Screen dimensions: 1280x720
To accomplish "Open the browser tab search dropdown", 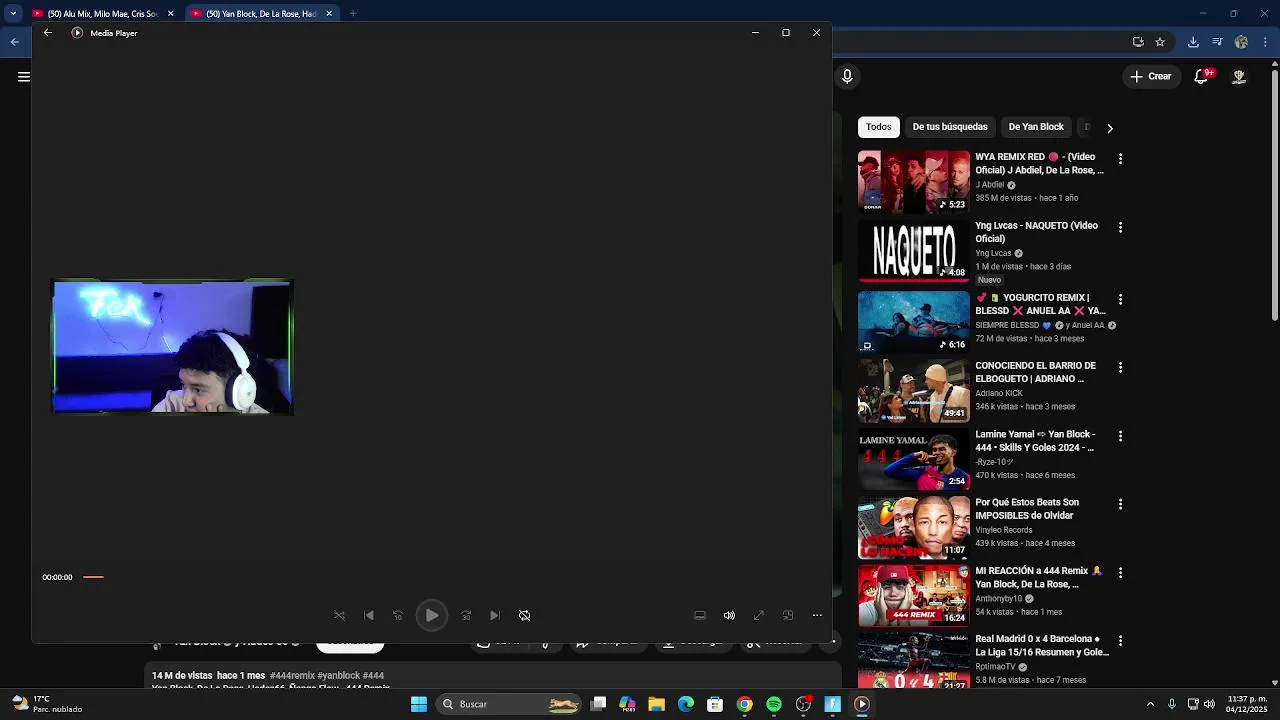I will coord(13,14).
